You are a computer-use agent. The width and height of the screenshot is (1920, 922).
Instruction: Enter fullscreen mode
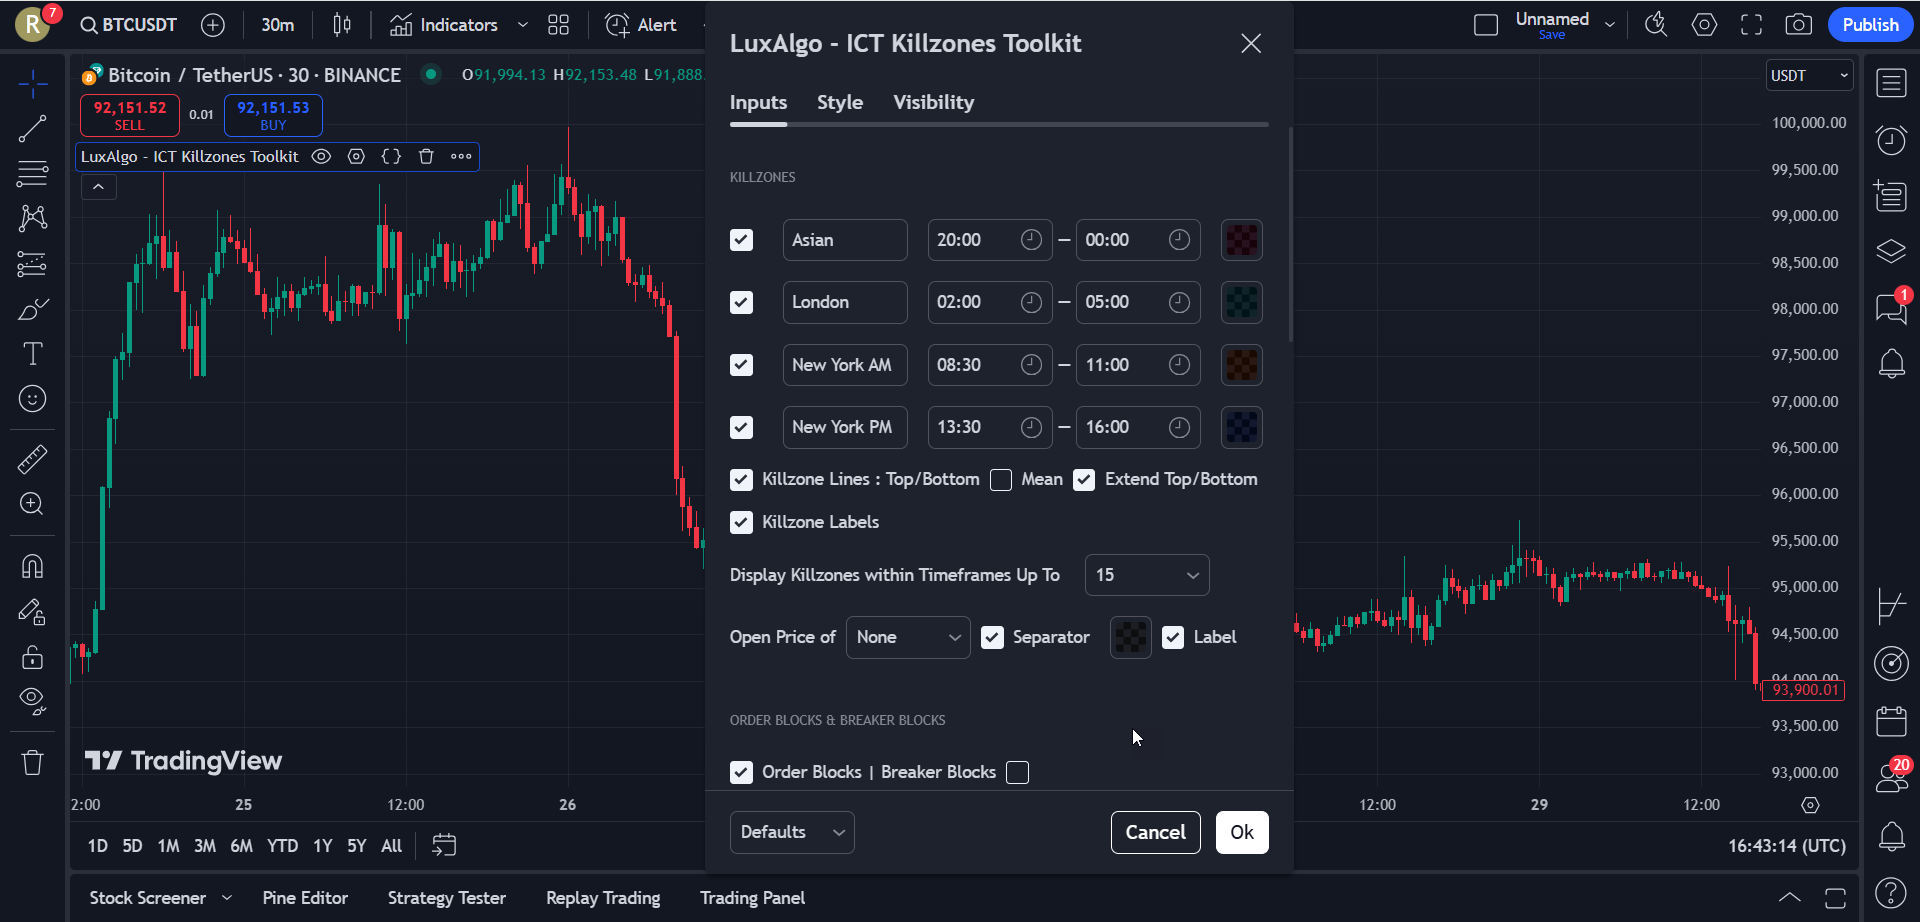click(x=1751, y=25)
